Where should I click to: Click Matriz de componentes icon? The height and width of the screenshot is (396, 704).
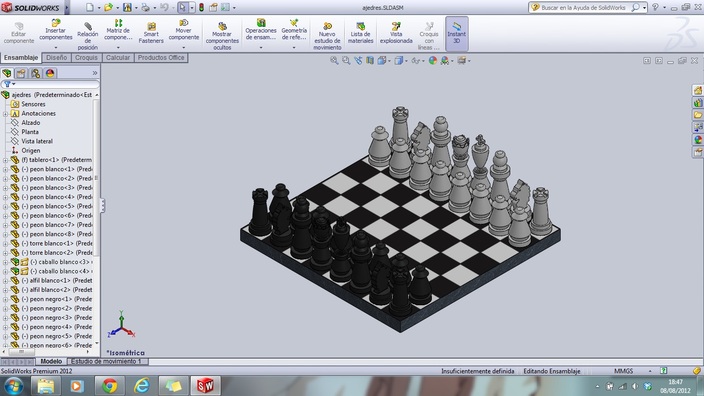(118, 23)
